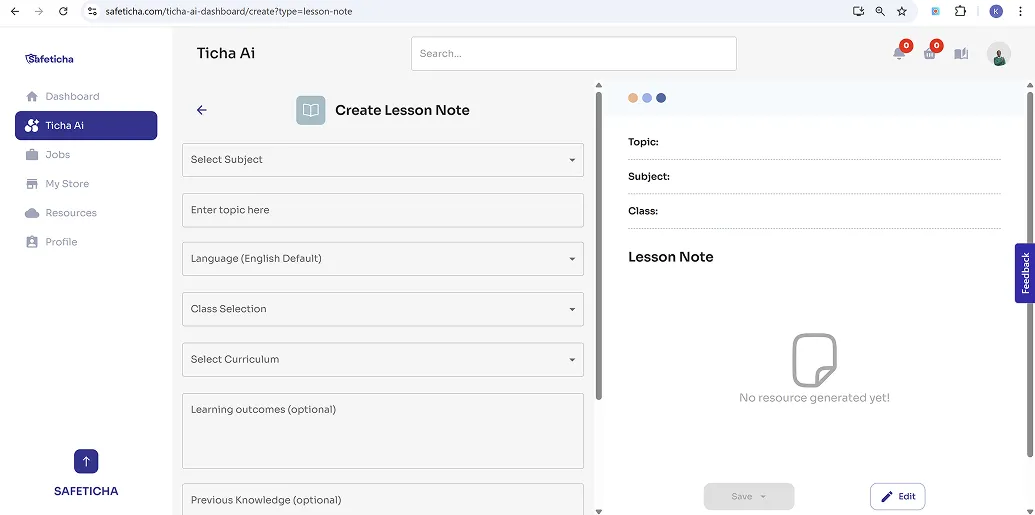The image size is (1035, 515).
Task: Click the Safeticha logo
Action: [x=49, y=59]
